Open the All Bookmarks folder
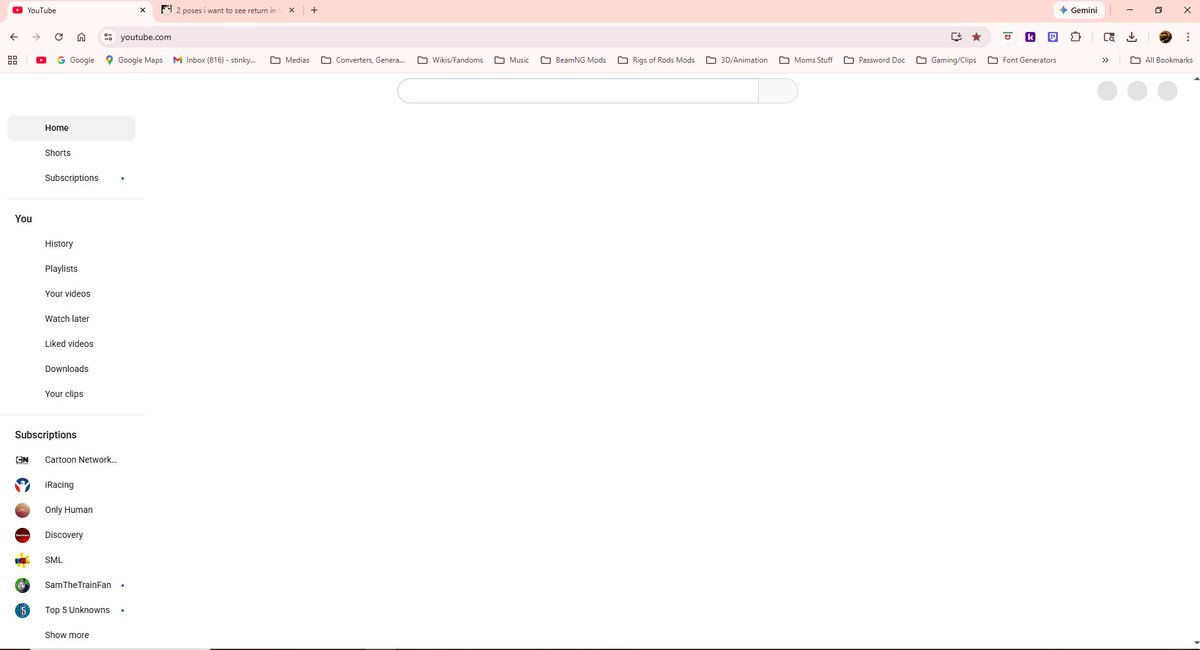Viewport: 1200px width, 650px height. pyautogui.click(x=1162, y=60)
